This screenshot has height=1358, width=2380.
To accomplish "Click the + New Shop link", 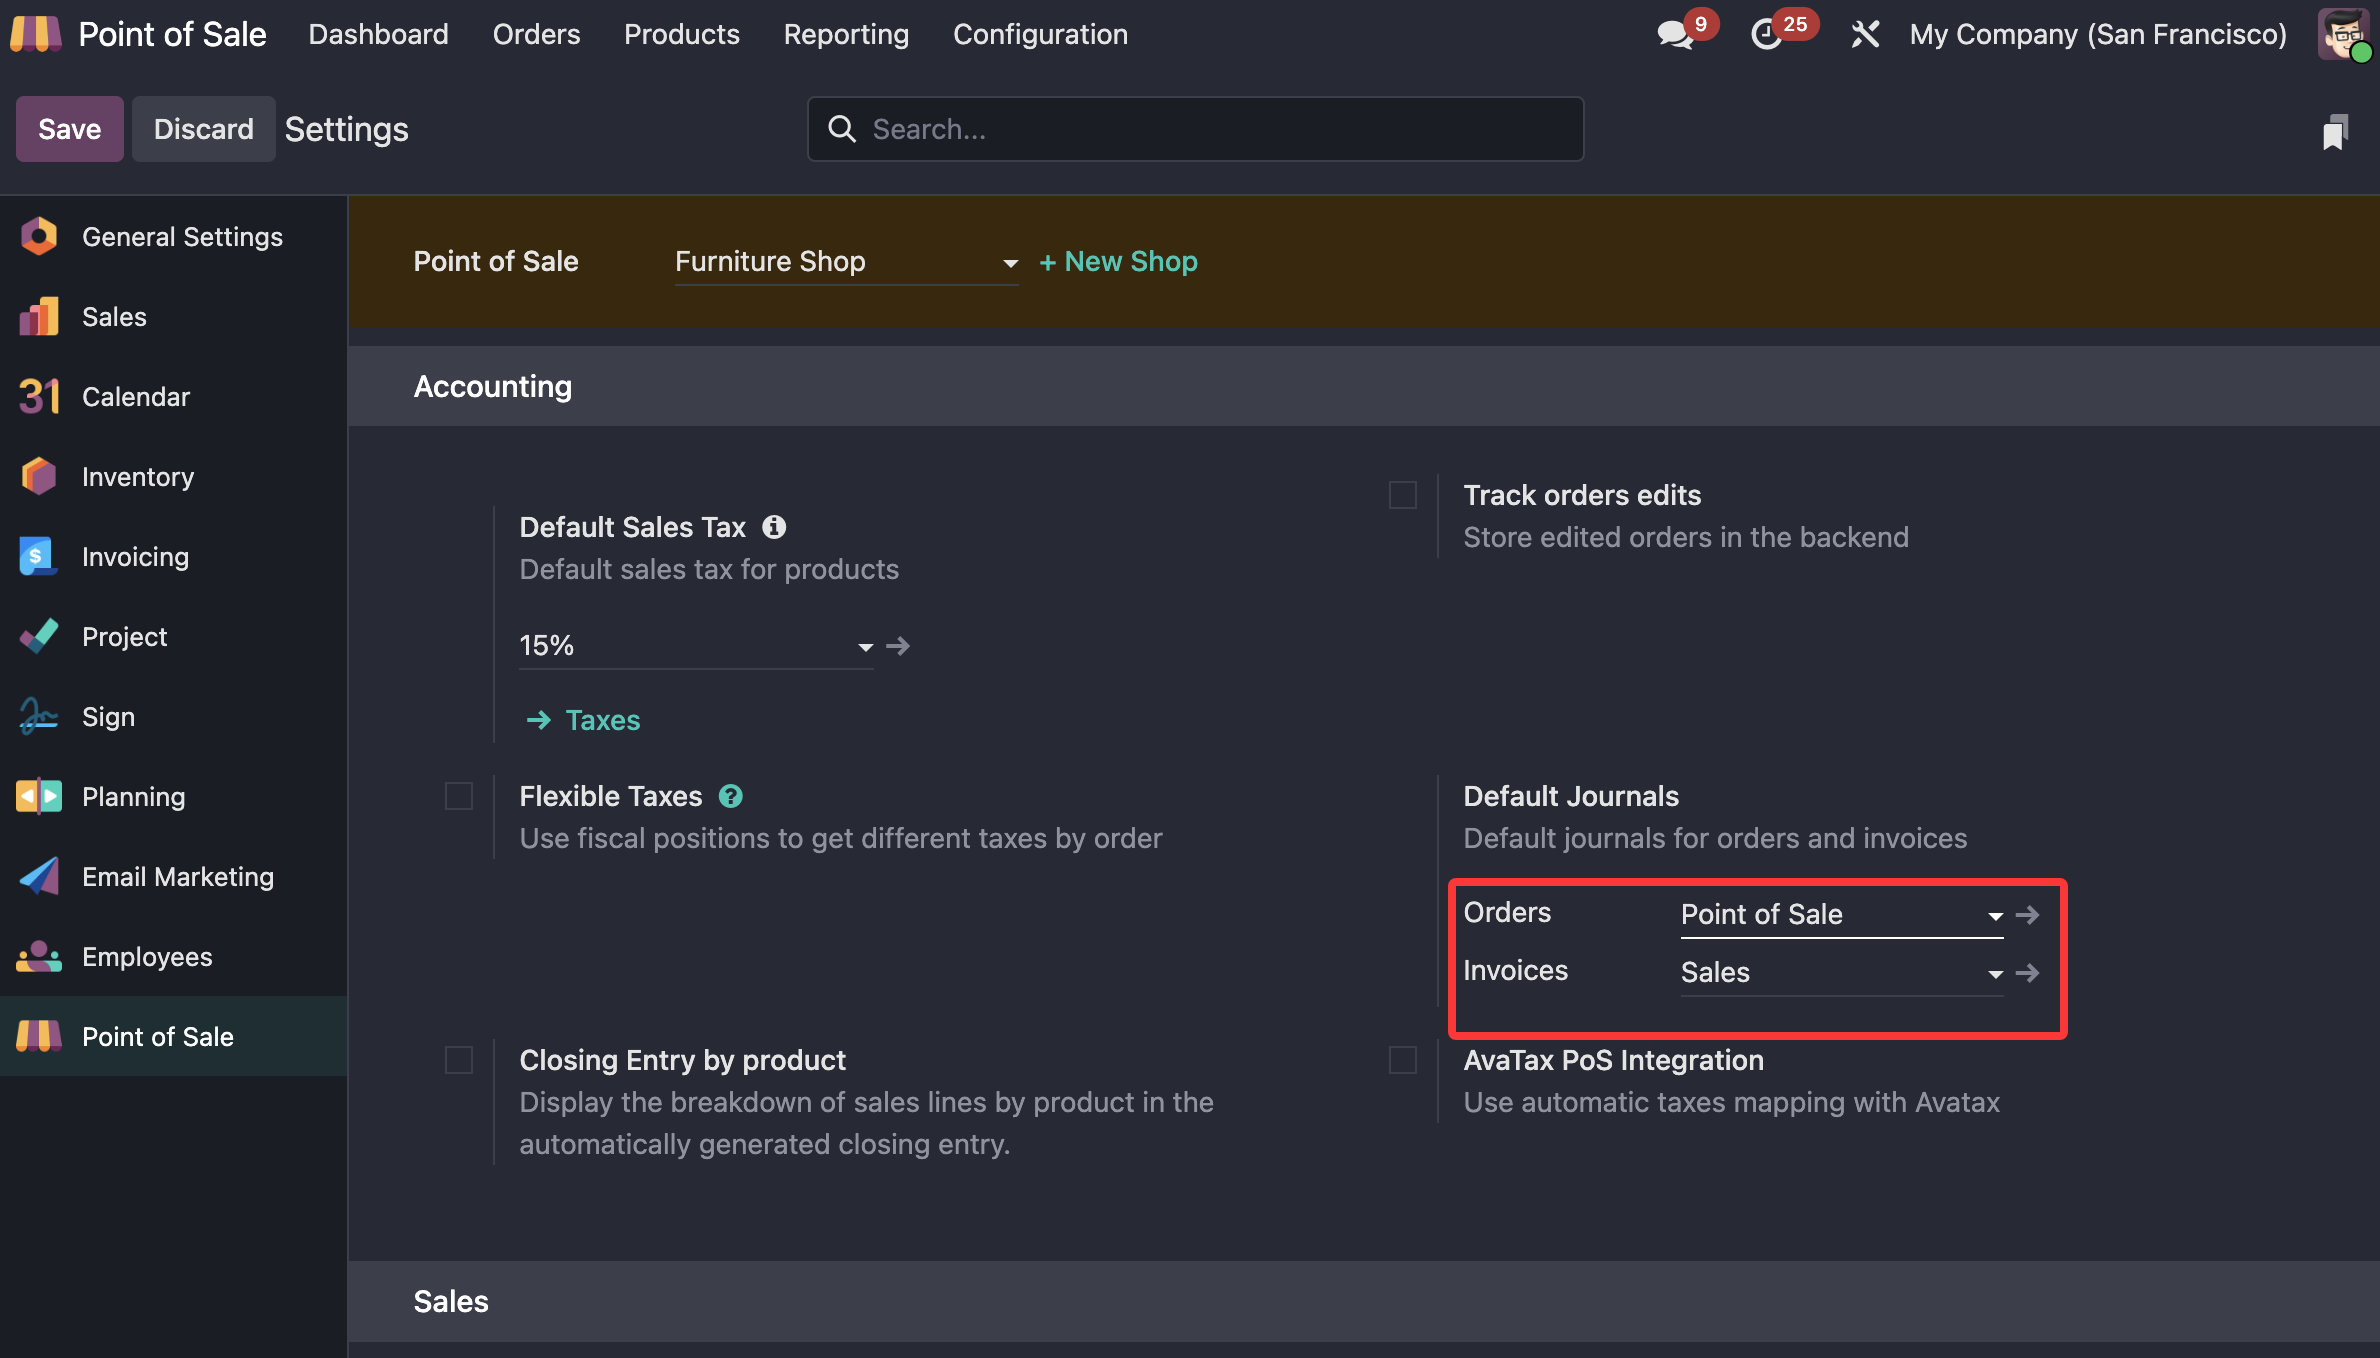I will click(1118, 262).
